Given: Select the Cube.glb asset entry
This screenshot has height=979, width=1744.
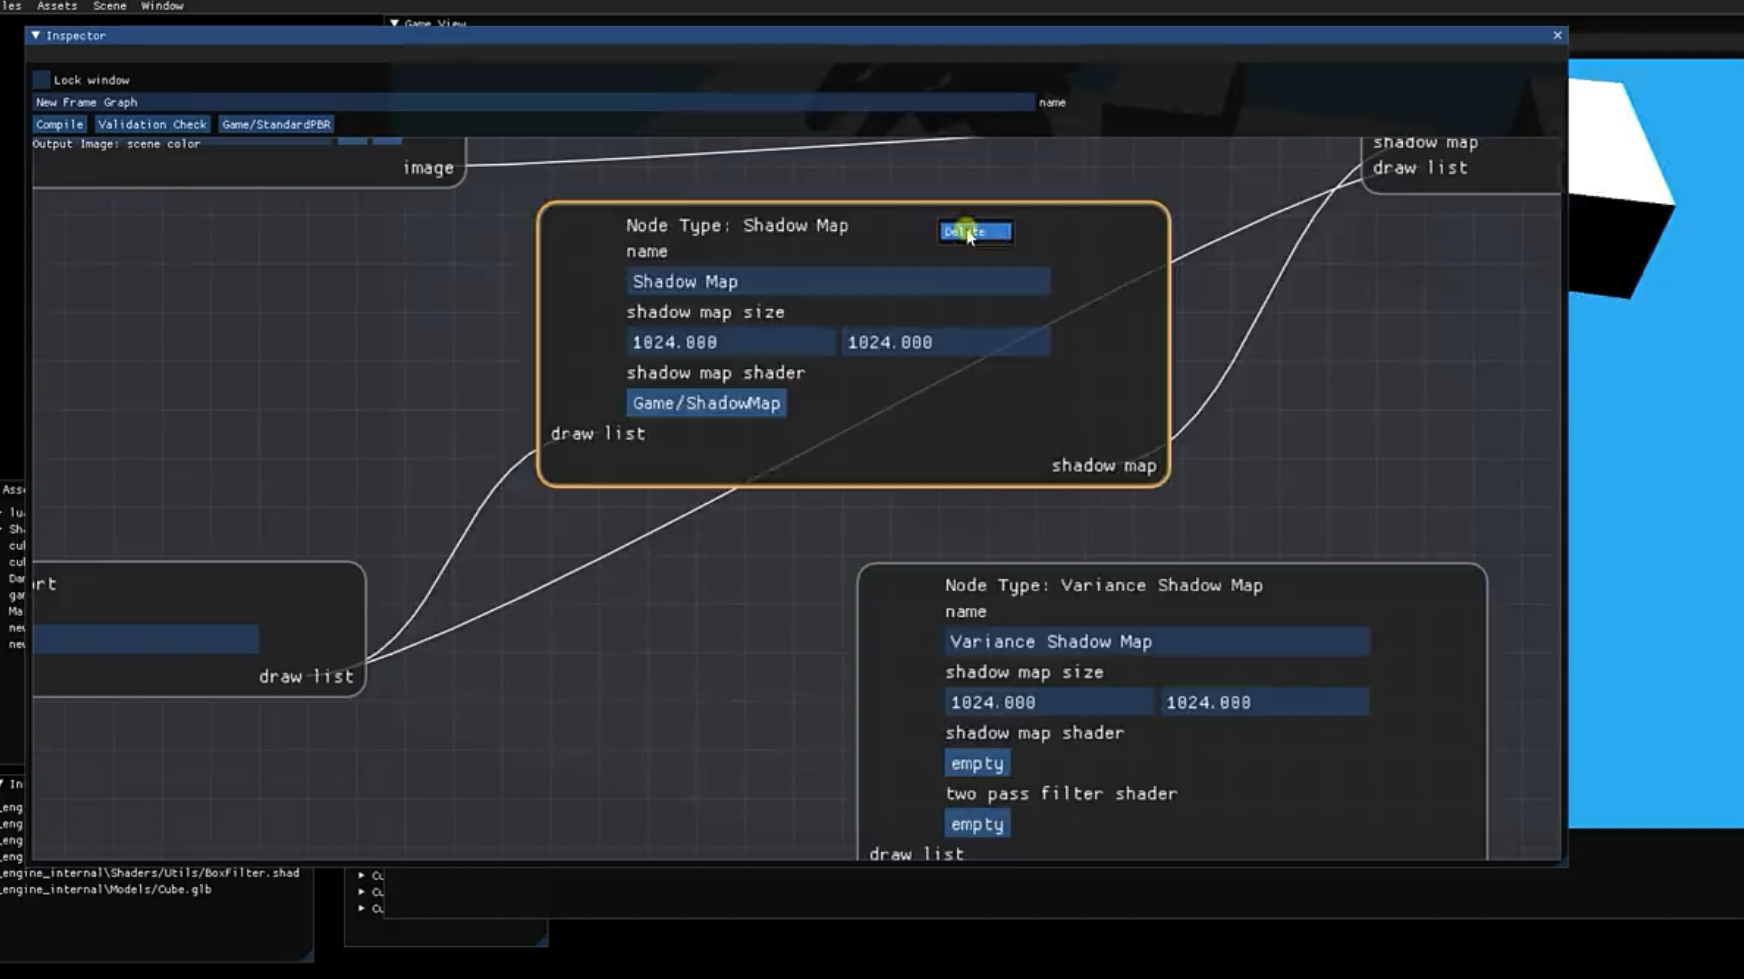Looking at the screenshot, I should point(108,889).
